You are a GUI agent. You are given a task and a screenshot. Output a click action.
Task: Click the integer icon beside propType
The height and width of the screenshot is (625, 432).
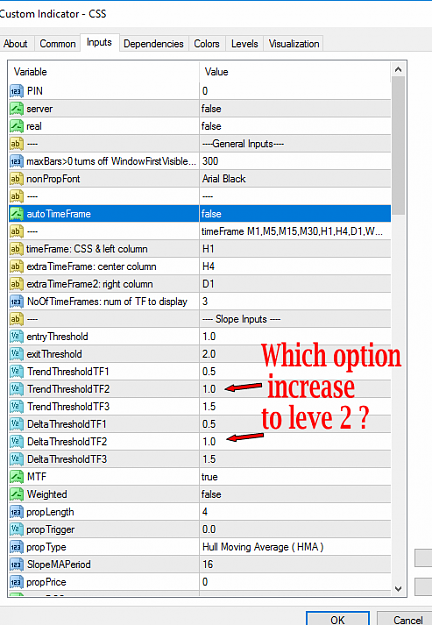16,547
